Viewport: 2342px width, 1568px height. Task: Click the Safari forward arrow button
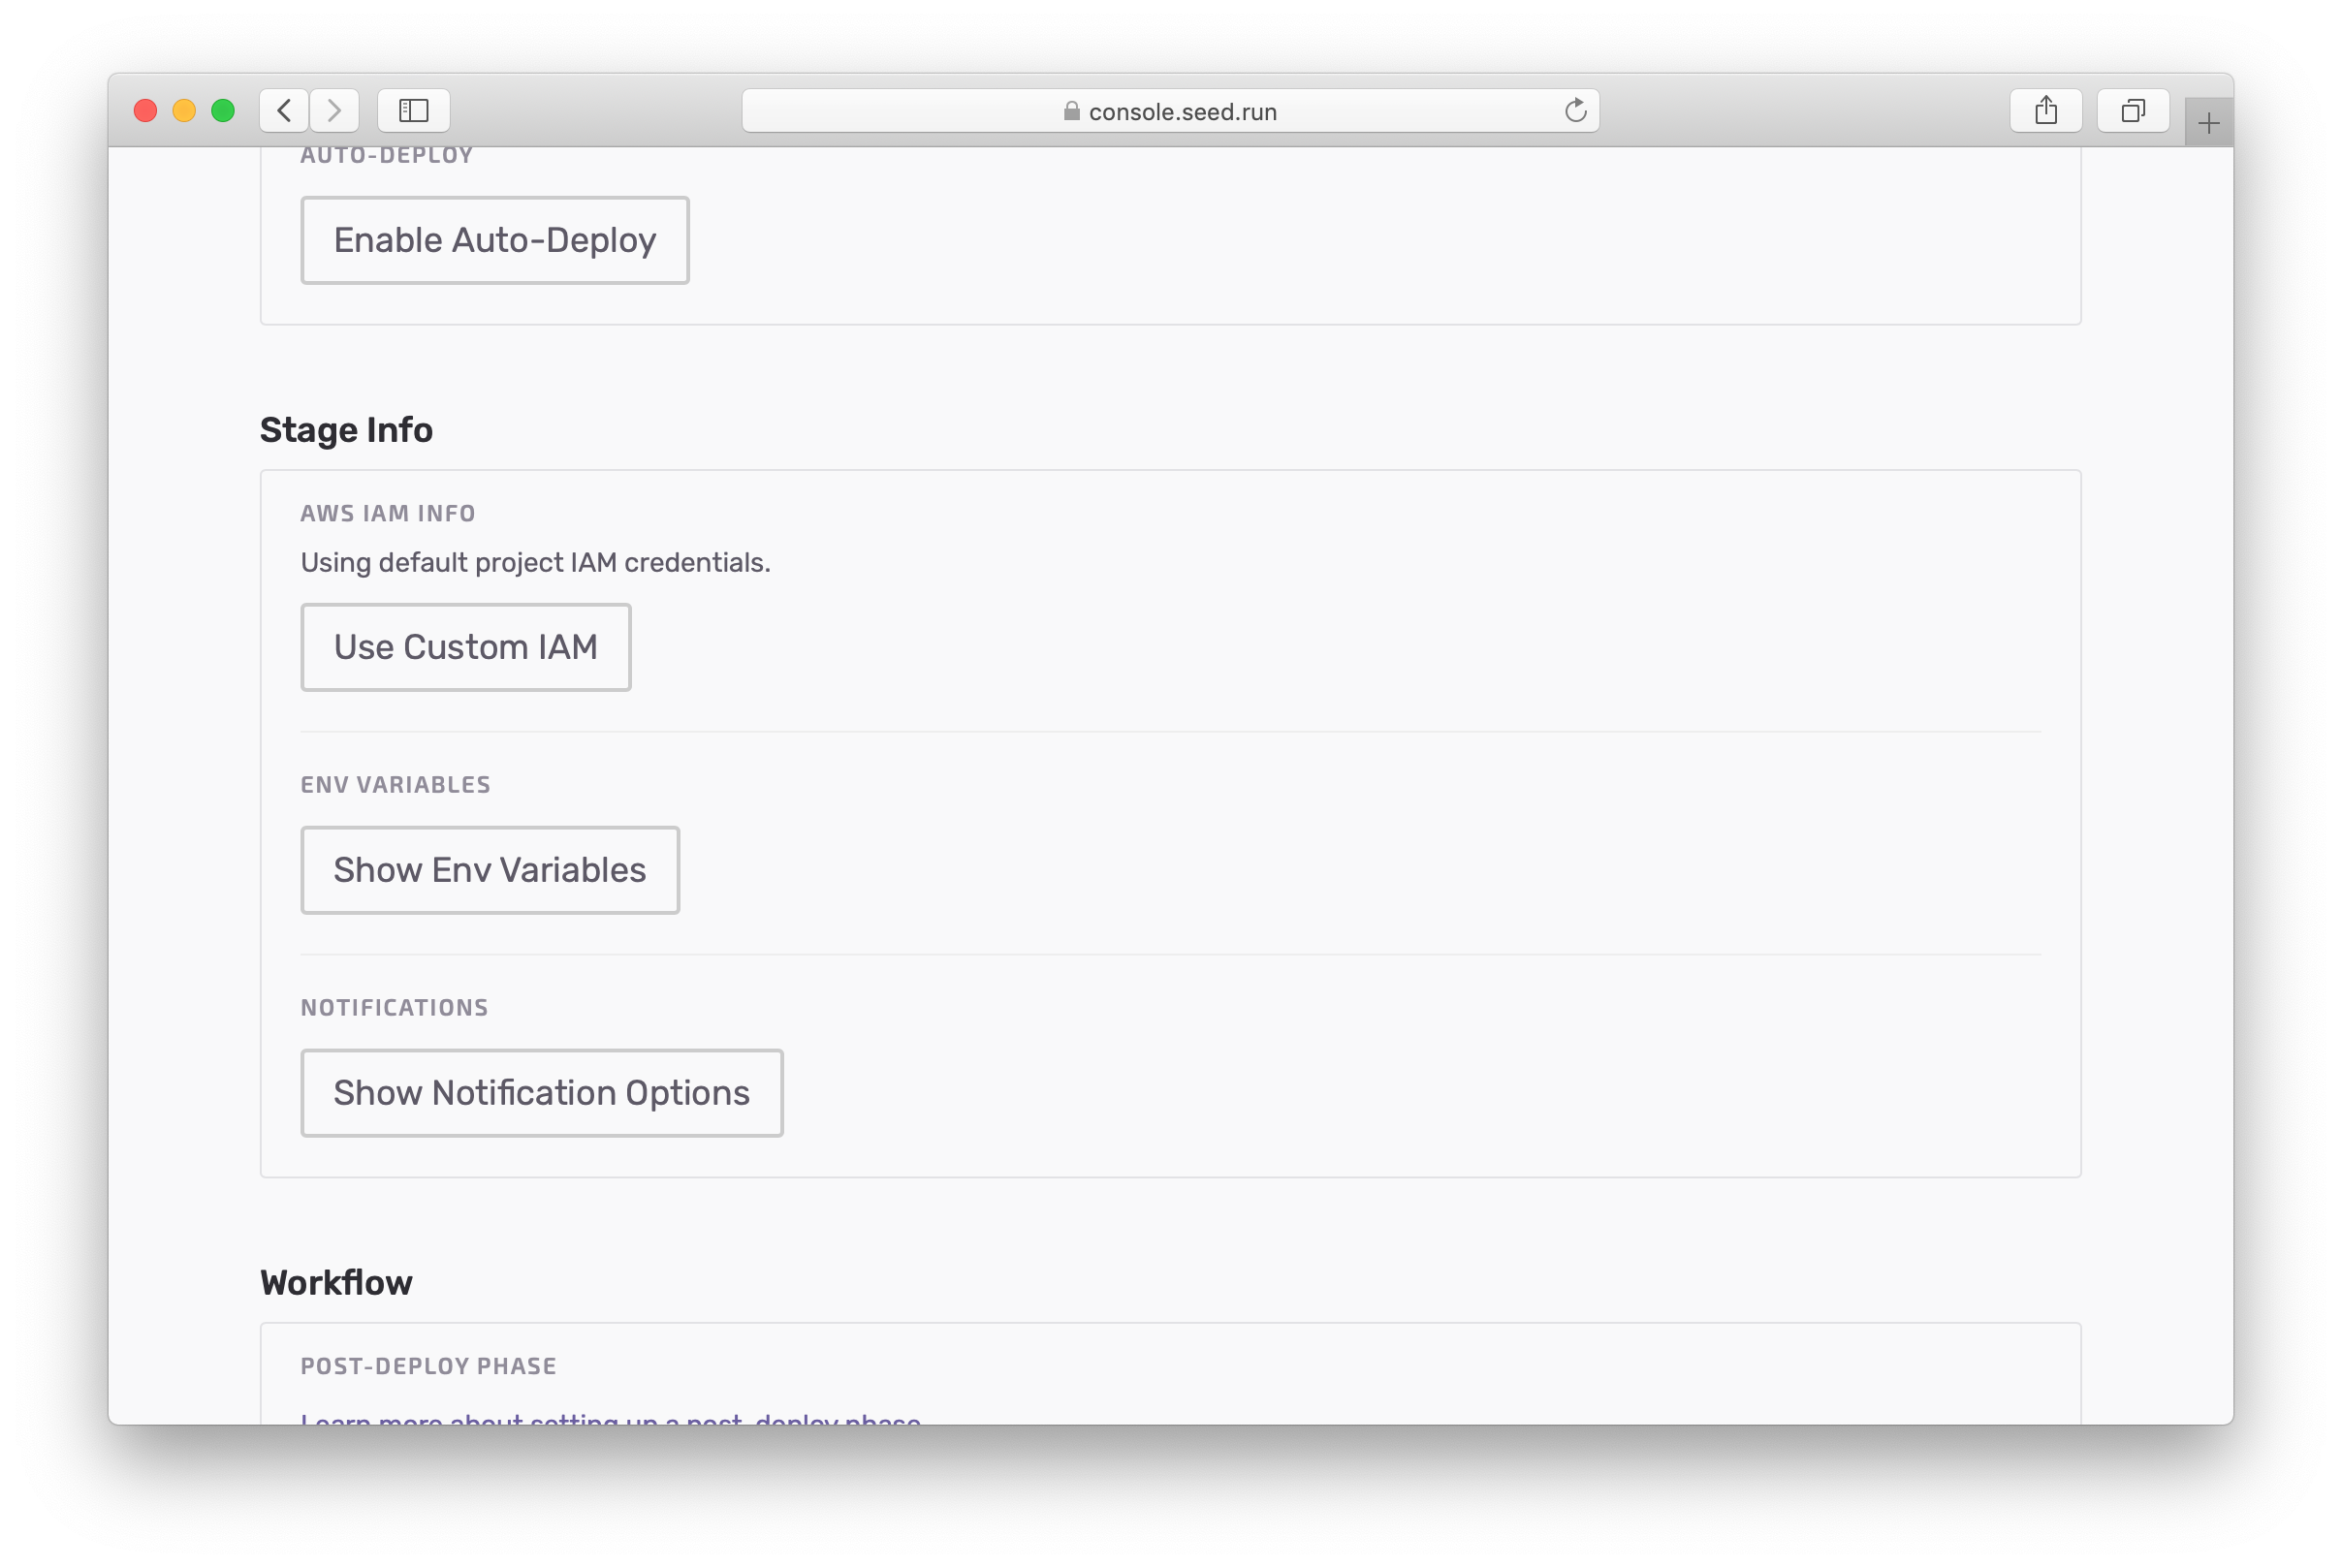[x=334, y=110]
